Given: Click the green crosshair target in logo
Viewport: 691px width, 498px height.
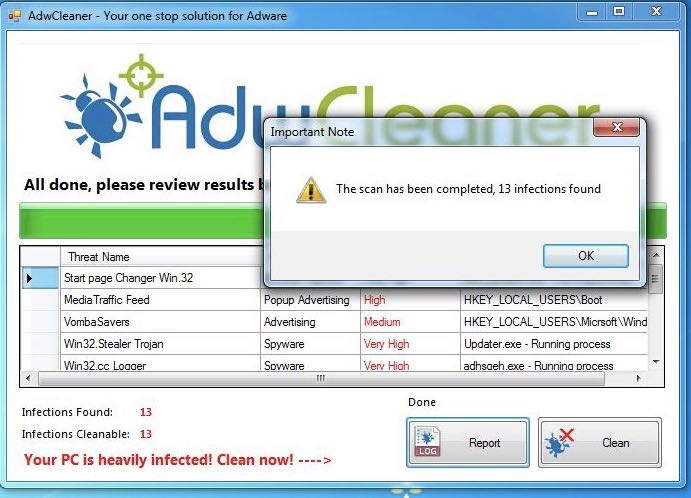Looking at the screenshot, I should pyautogui.click(x=141, y=75).
